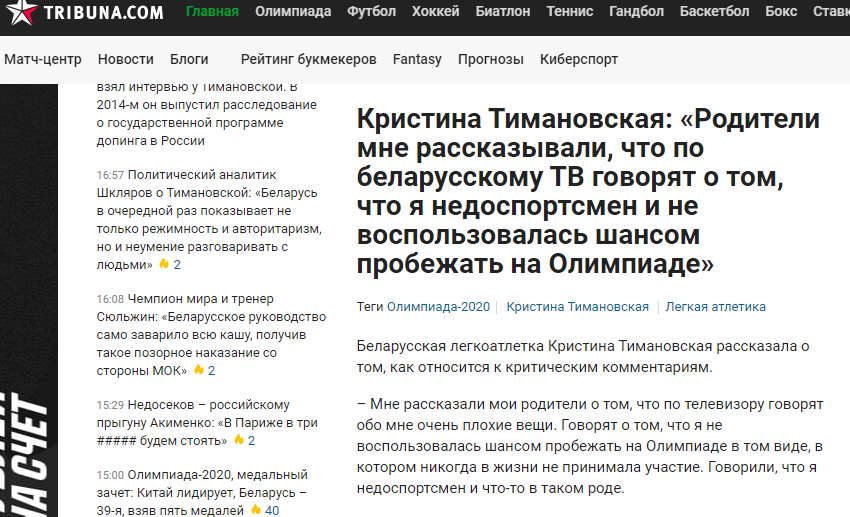This screenshot has height=517, width=850.
Task: Open the Блоги tab
Action: 189,59
